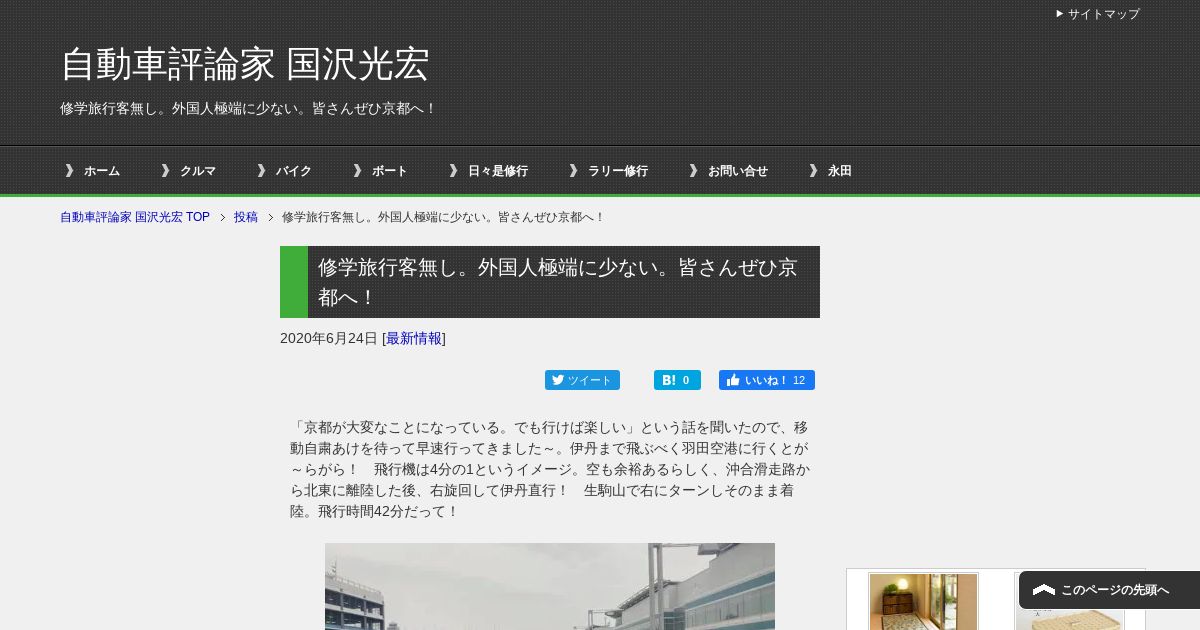
Task: Click the article date 2020年6月24日
Action: point(329,338)
